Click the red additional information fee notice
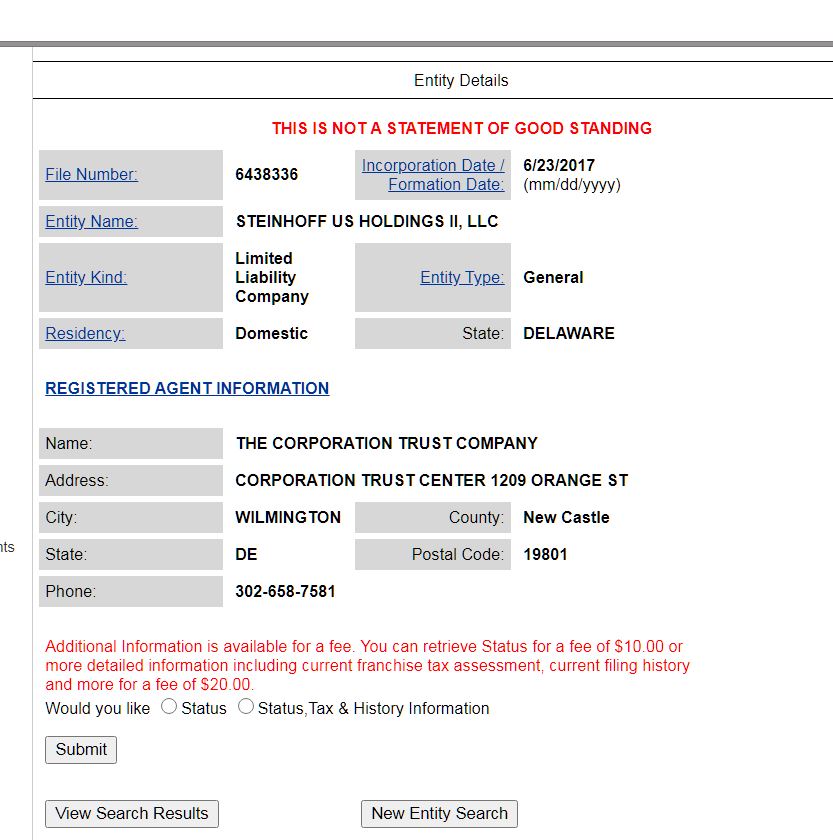Viewport: 833px width, 840px height. (x=367, y=665)
